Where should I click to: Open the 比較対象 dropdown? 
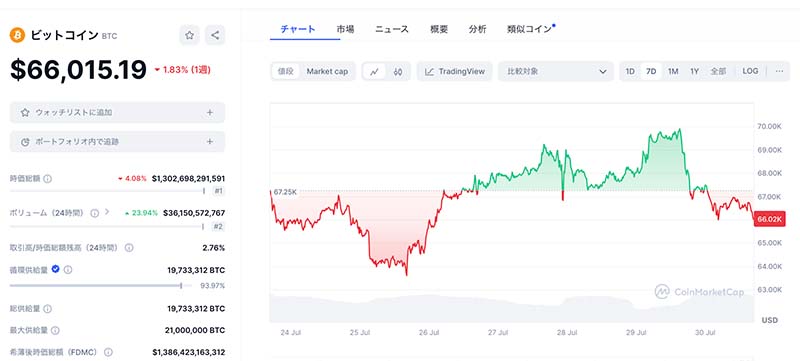tap(556, 72)
